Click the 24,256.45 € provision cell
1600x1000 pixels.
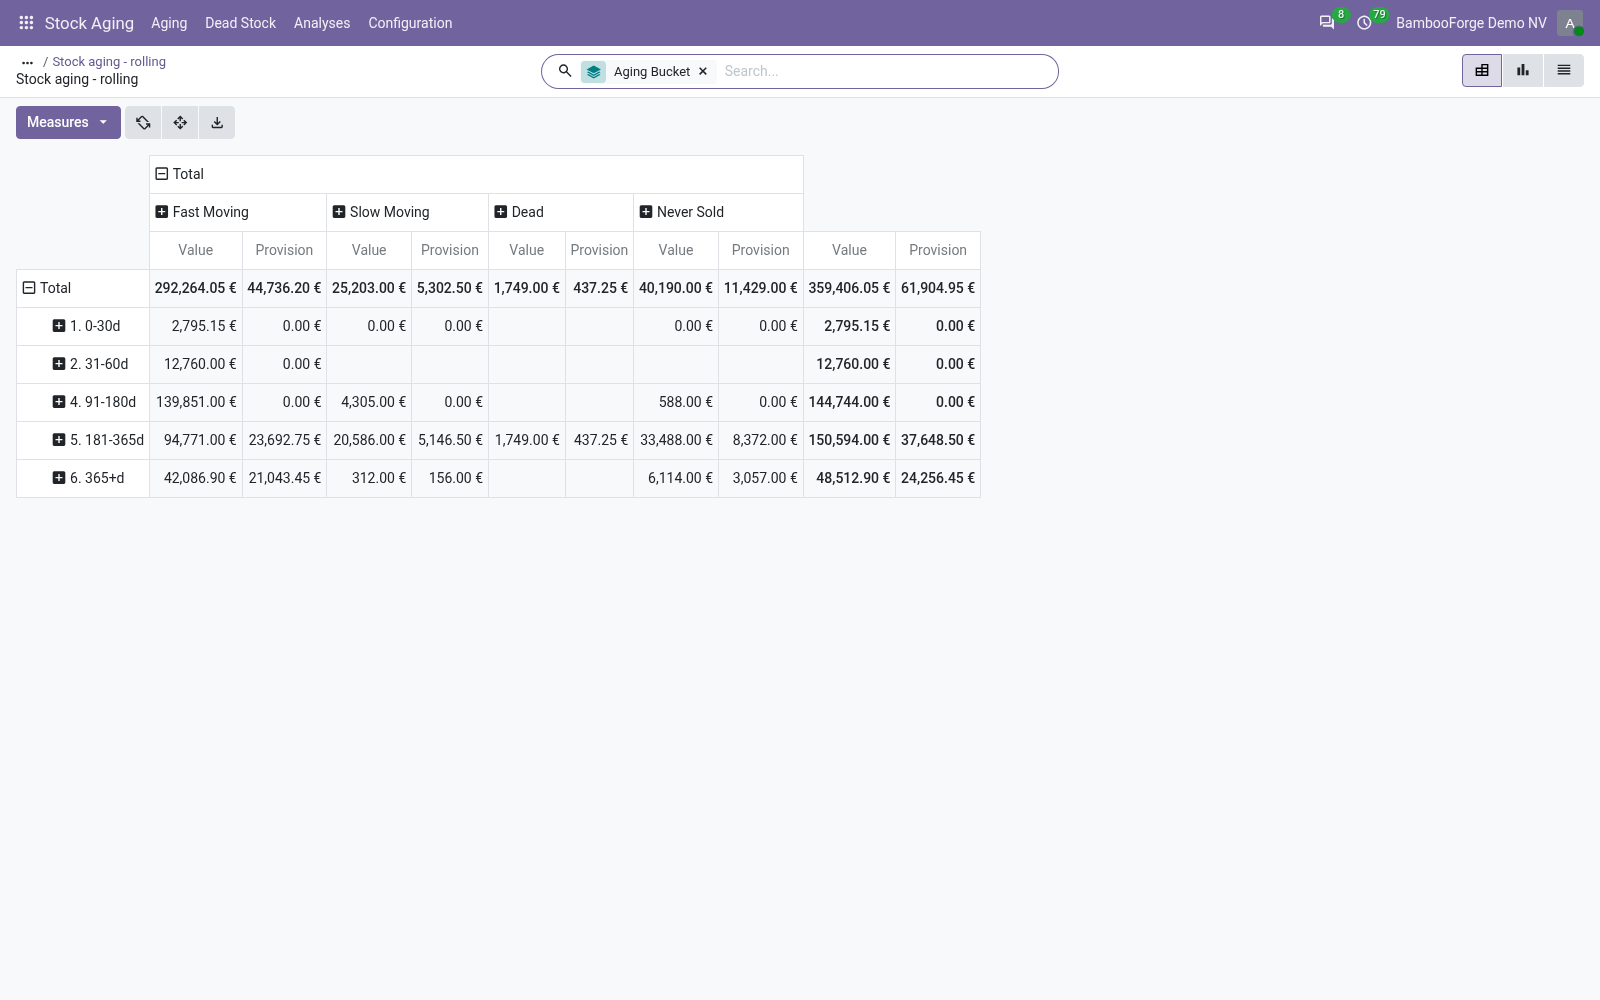coord(938,478)
